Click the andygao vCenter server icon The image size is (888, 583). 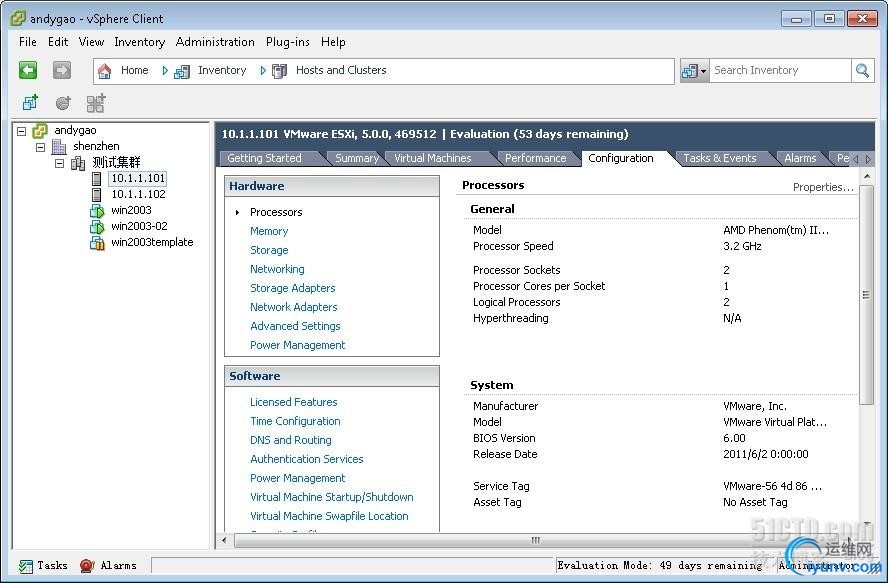pos(40,131)
